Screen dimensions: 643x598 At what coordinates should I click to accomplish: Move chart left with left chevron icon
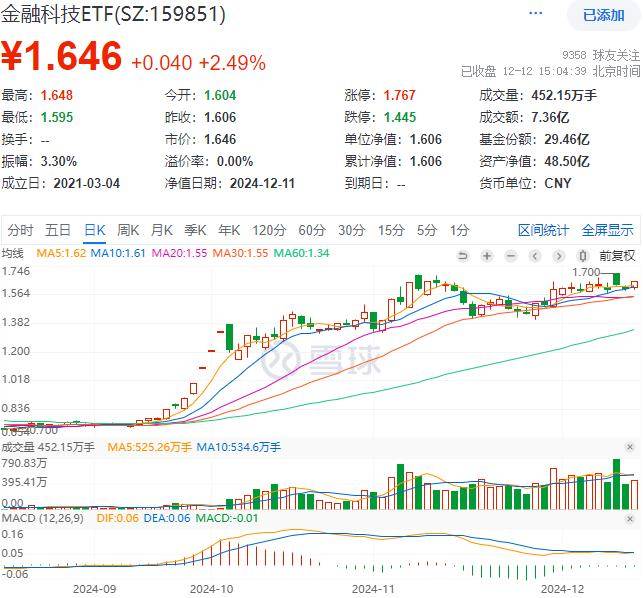coord(535,256)
